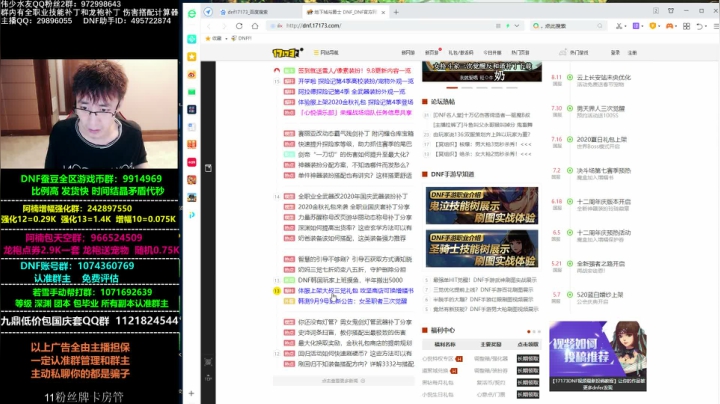Click the scan icon above TOP
Viewport: 720px width, 404px height.
208,362
